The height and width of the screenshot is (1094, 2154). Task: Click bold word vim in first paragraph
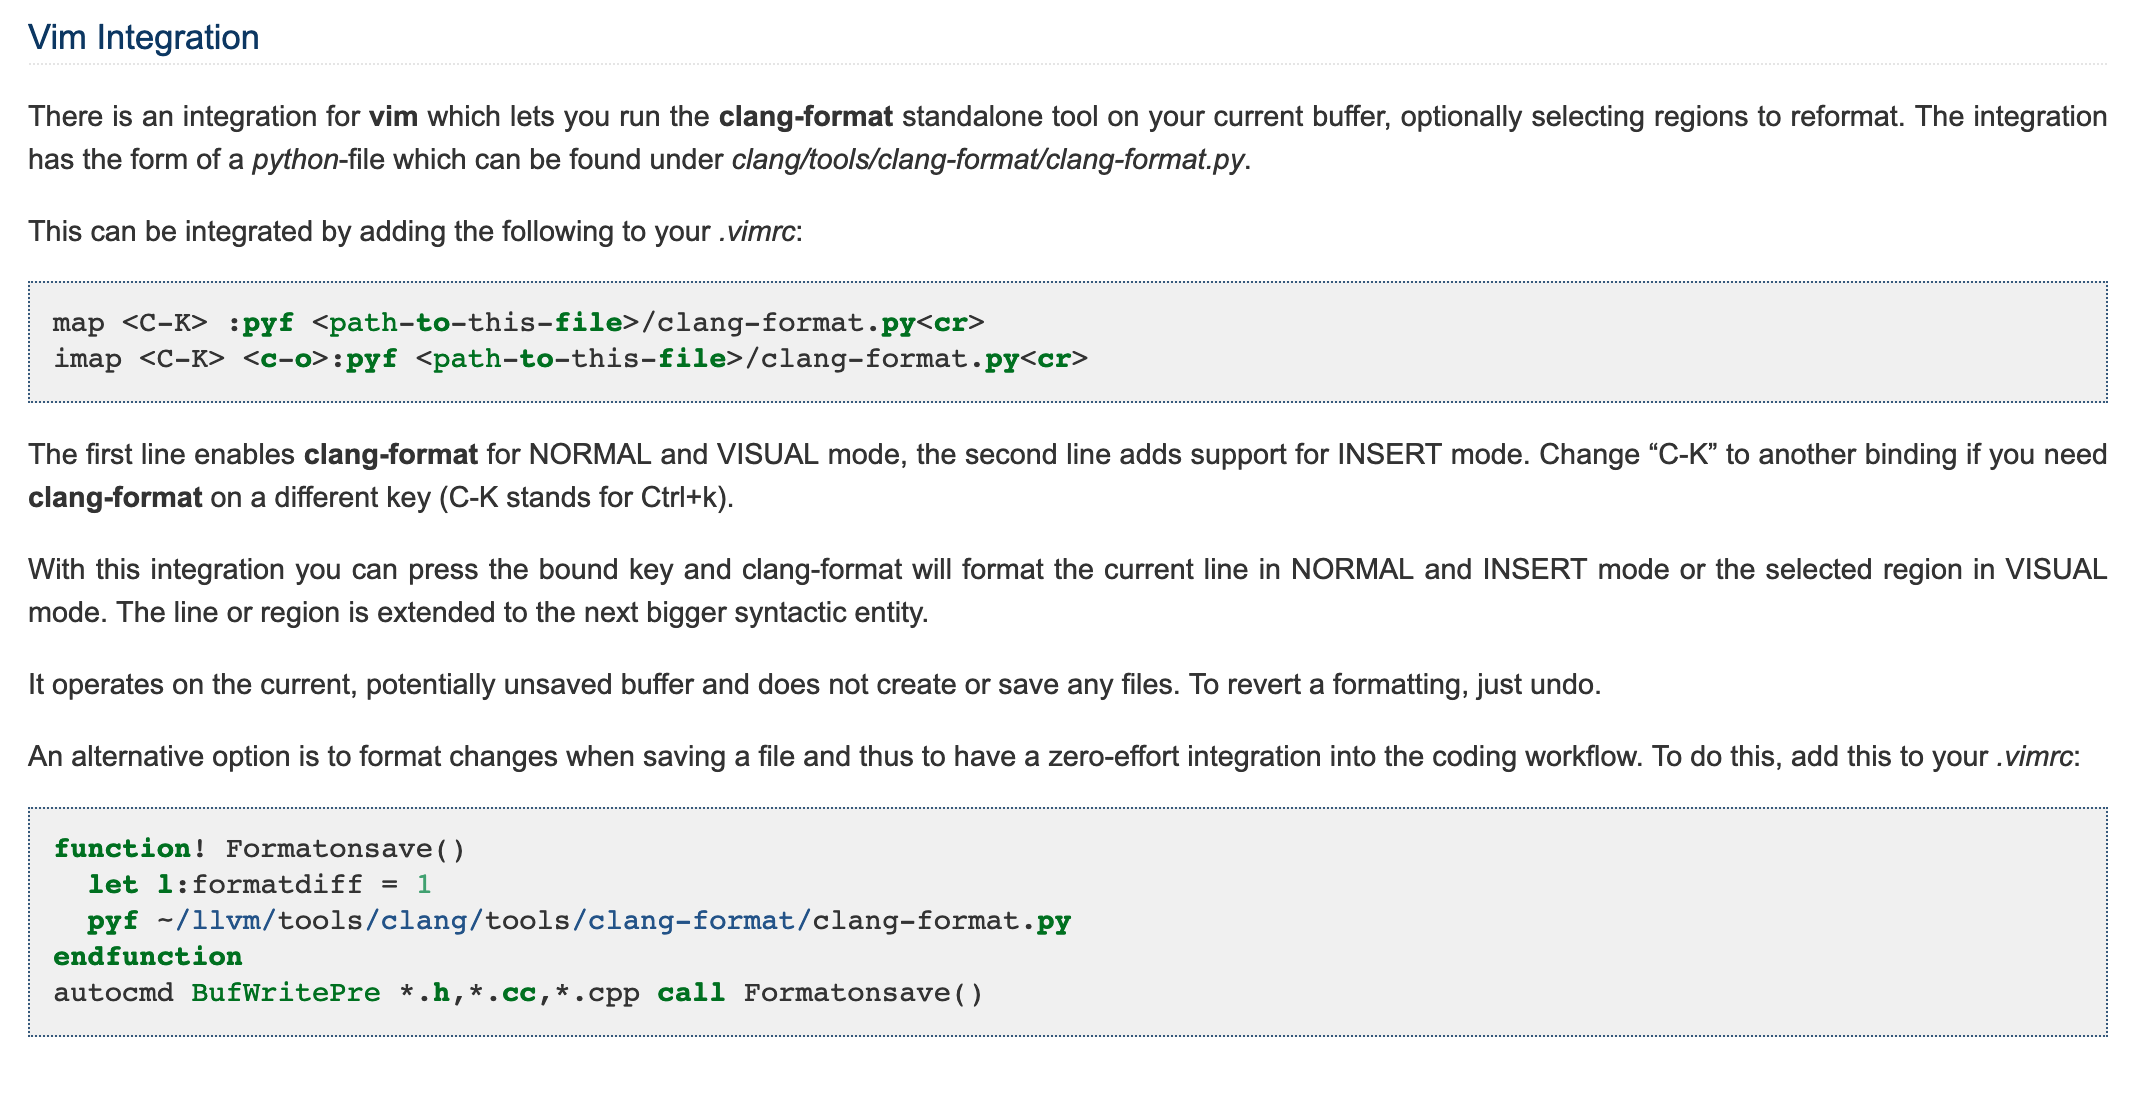tap(393, 117)
